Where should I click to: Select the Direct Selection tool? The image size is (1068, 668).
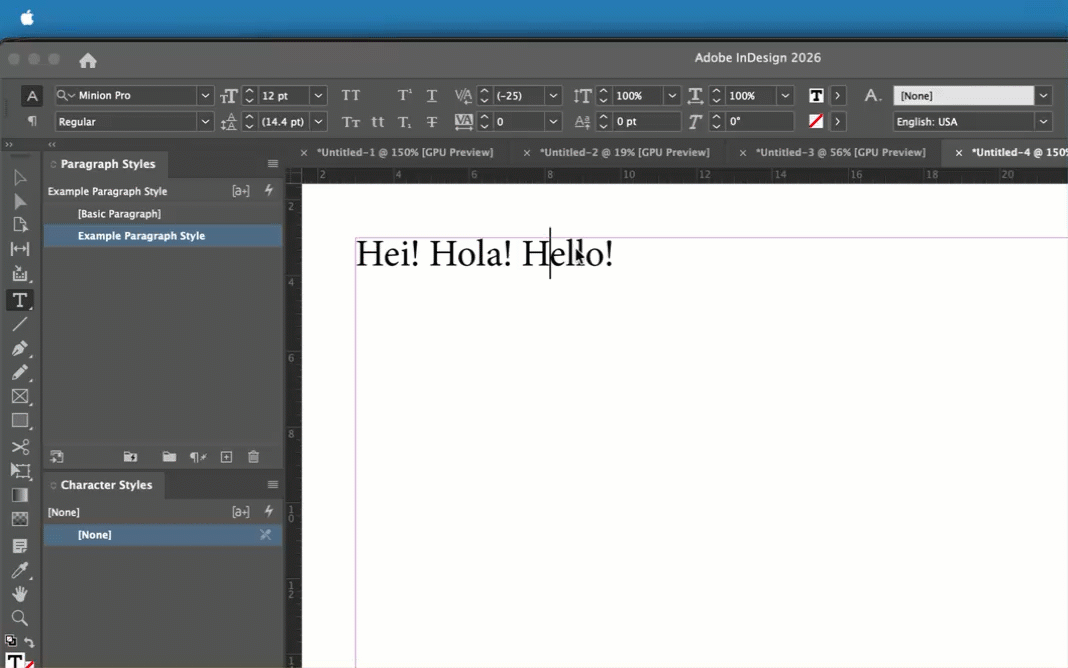pyautogui.click(x=20, y=202)
